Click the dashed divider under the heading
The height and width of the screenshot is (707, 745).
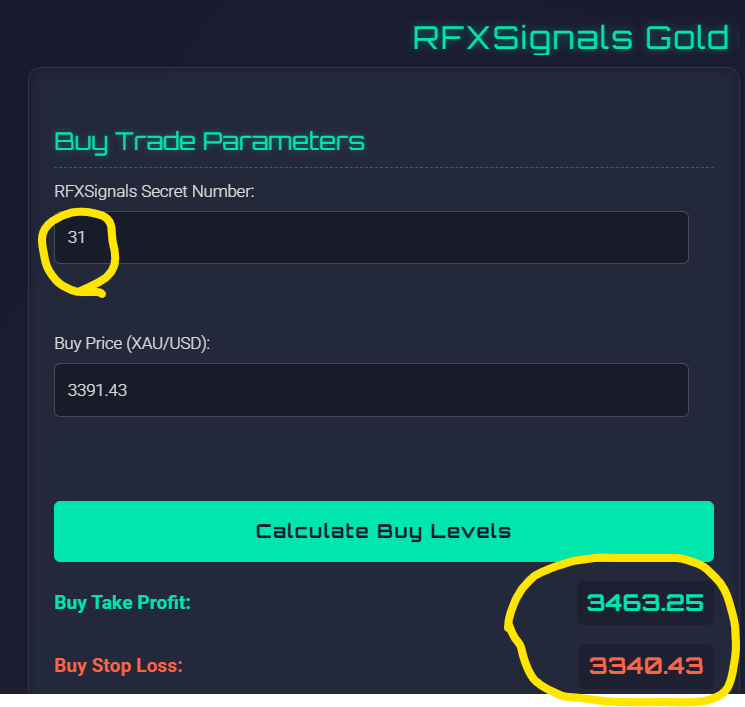coord(383,167)
